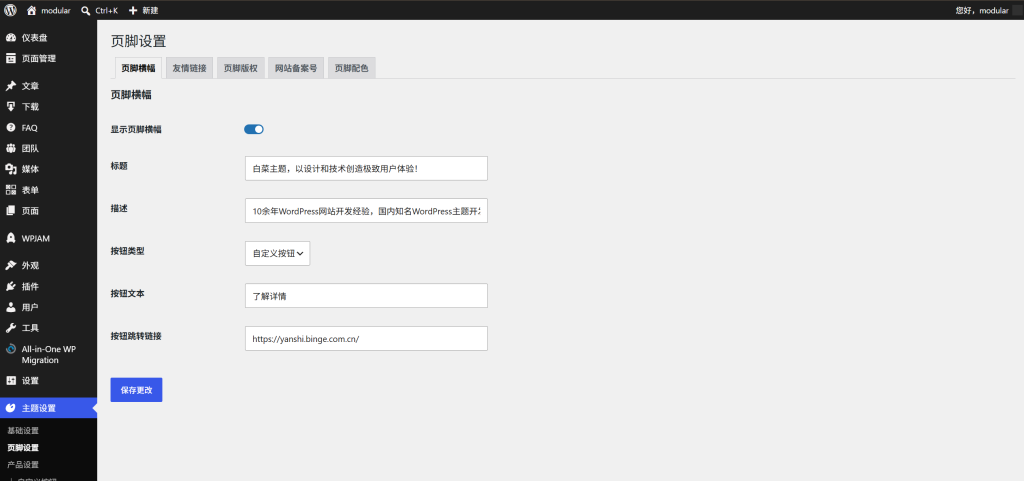Click the search magnifier icon
Viewport: 1024px width, 481px height.
[86, 10]
